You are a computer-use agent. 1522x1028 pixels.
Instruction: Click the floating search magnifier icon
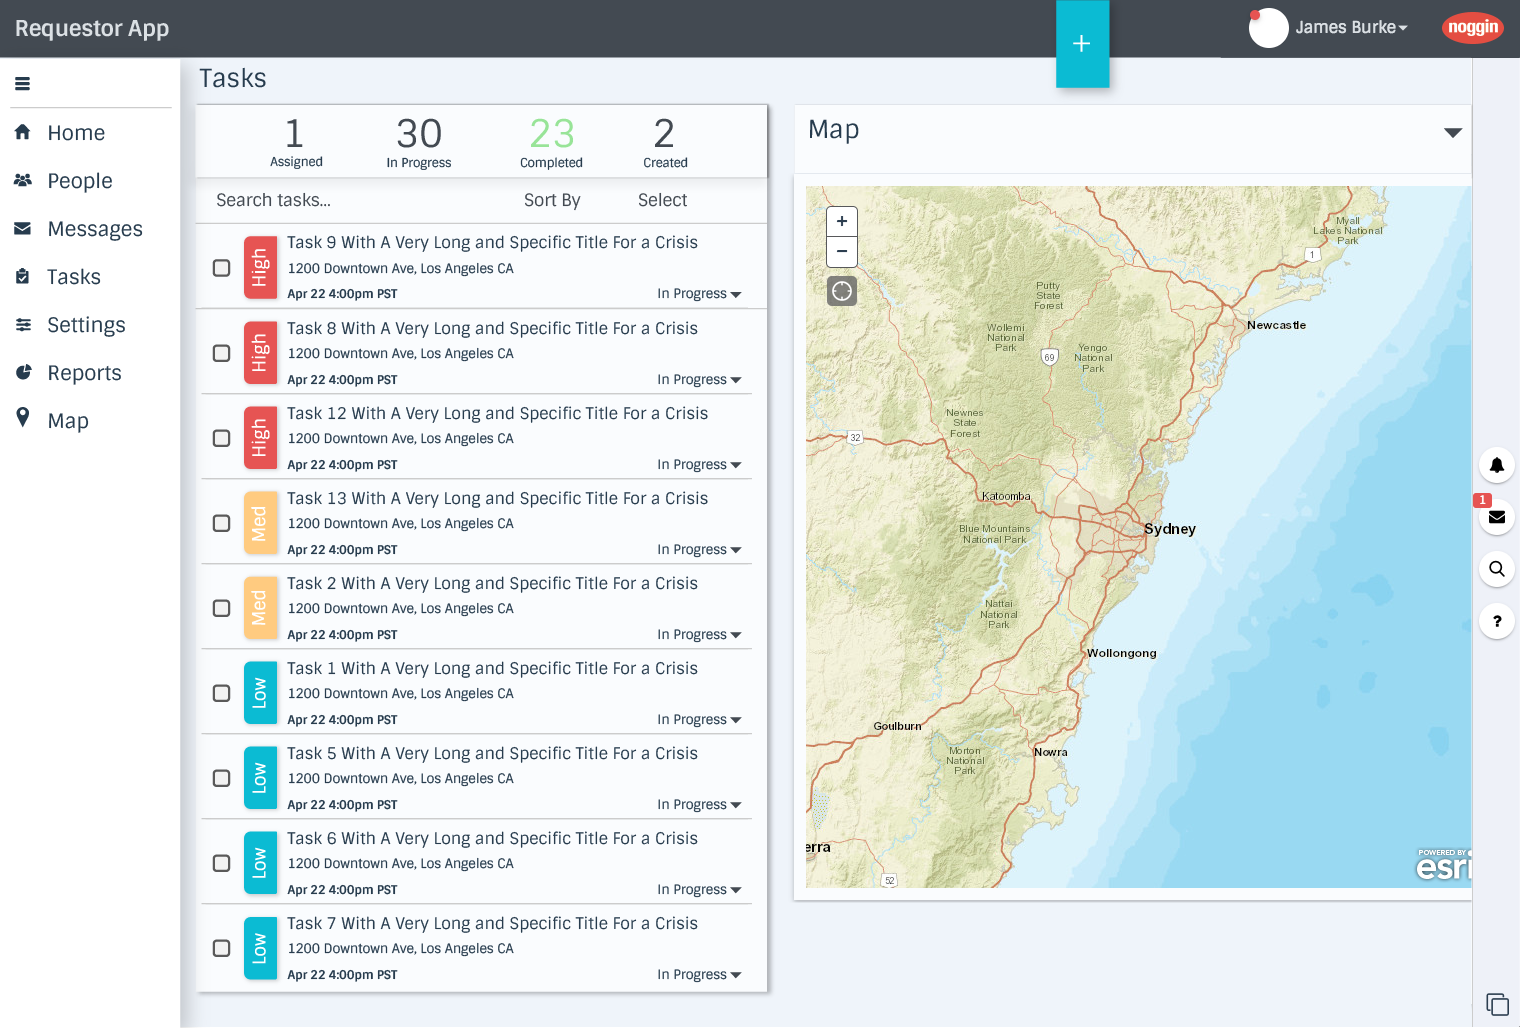[x=1497, y=569]
